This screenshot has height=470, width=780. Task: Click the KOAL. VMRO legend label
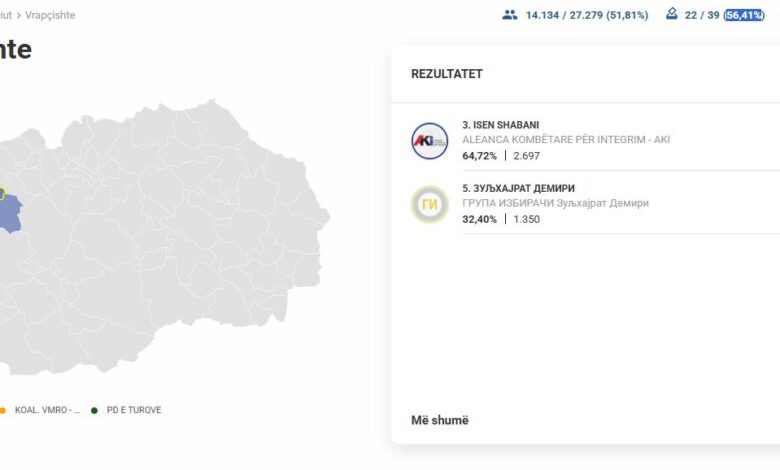click(47, 410)
